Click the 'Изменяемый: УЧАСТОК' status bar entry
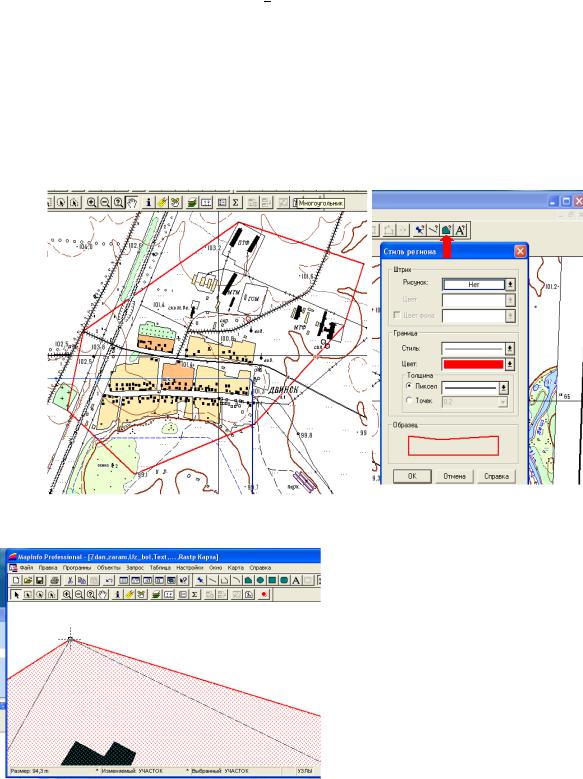583x779 pixels. click(x=132, y=771)
